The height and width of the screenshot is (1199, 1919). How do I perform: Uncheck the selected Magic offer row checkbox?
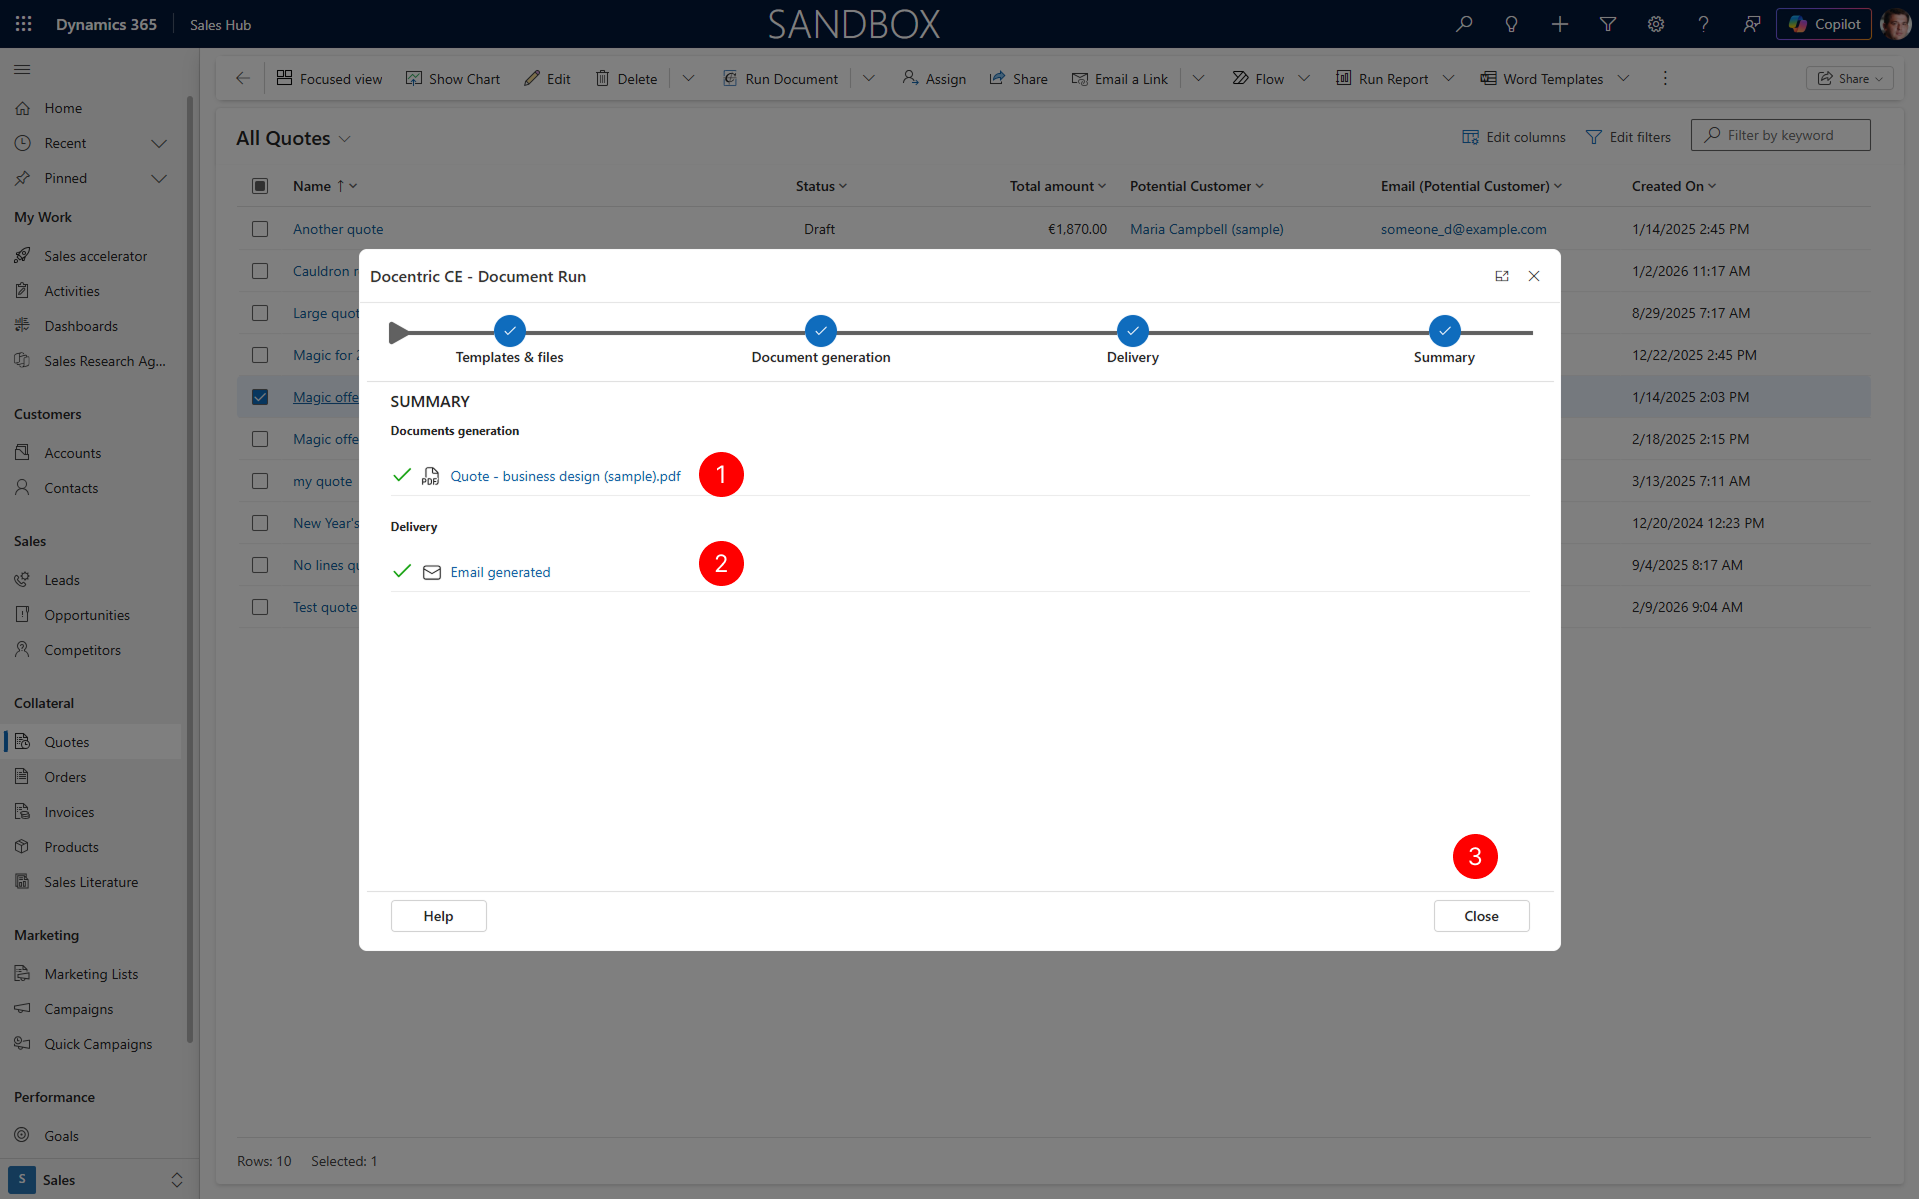[260, 397]
